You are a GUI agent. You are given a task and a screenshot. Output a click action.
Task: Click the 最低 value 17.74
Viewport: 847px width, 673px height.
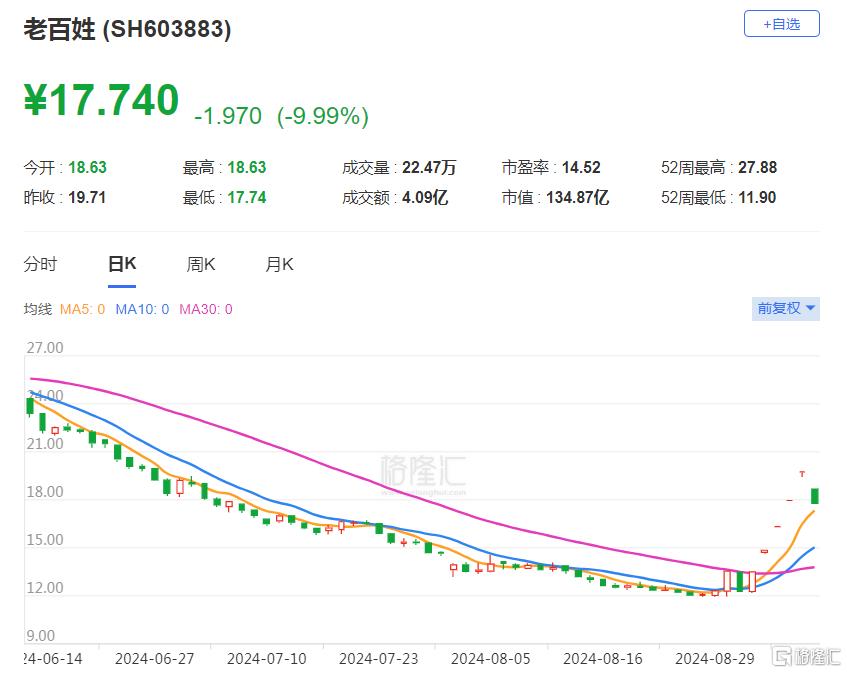247,197
